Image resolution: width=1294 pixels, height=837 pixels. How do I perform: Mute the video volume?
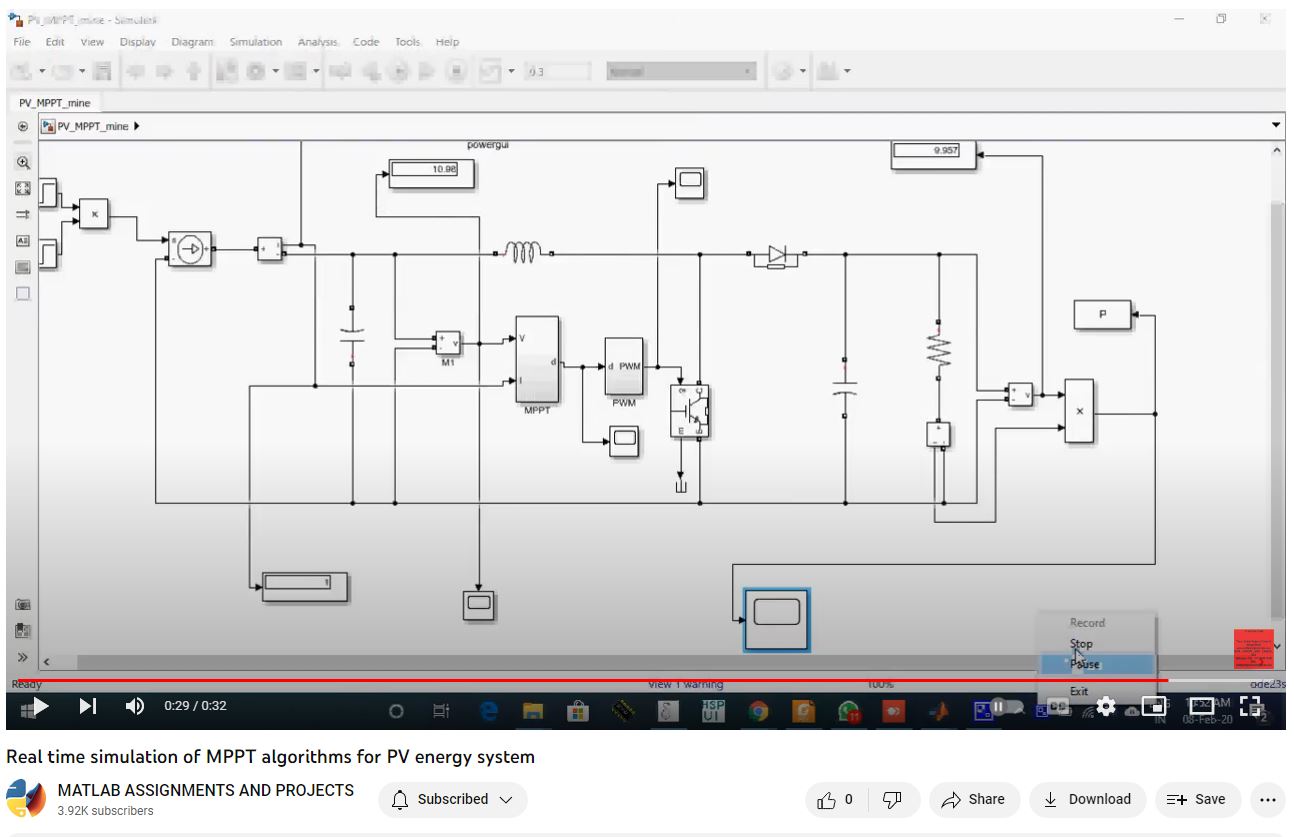(135, 706)
